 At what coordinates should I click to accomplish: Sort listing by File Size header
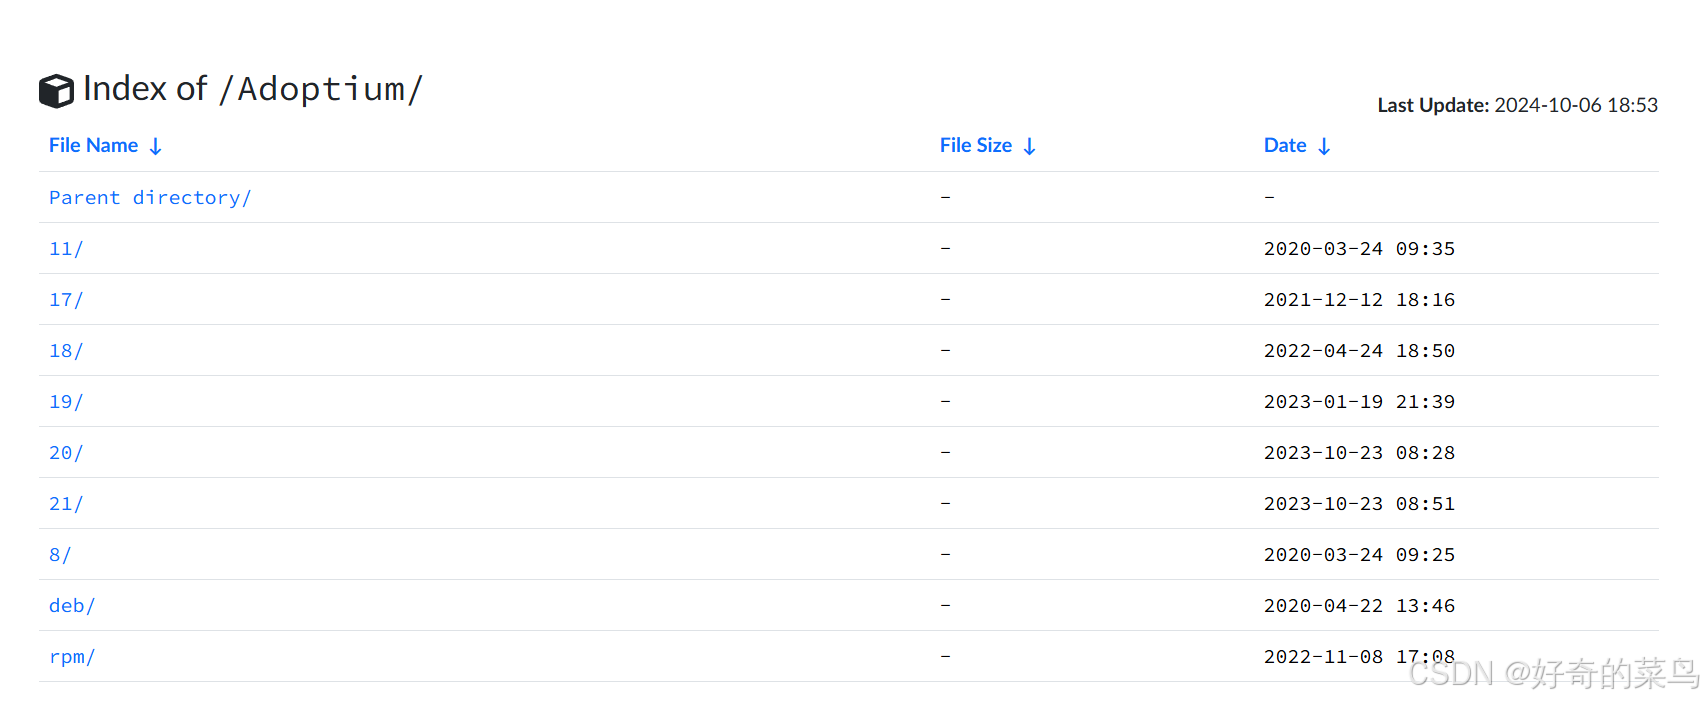pos(976,145)
